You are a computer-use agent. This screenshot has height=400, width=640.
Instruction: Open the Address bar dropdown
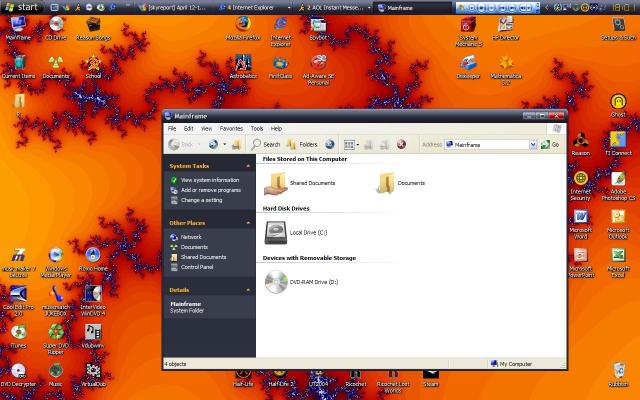point(533,144)
